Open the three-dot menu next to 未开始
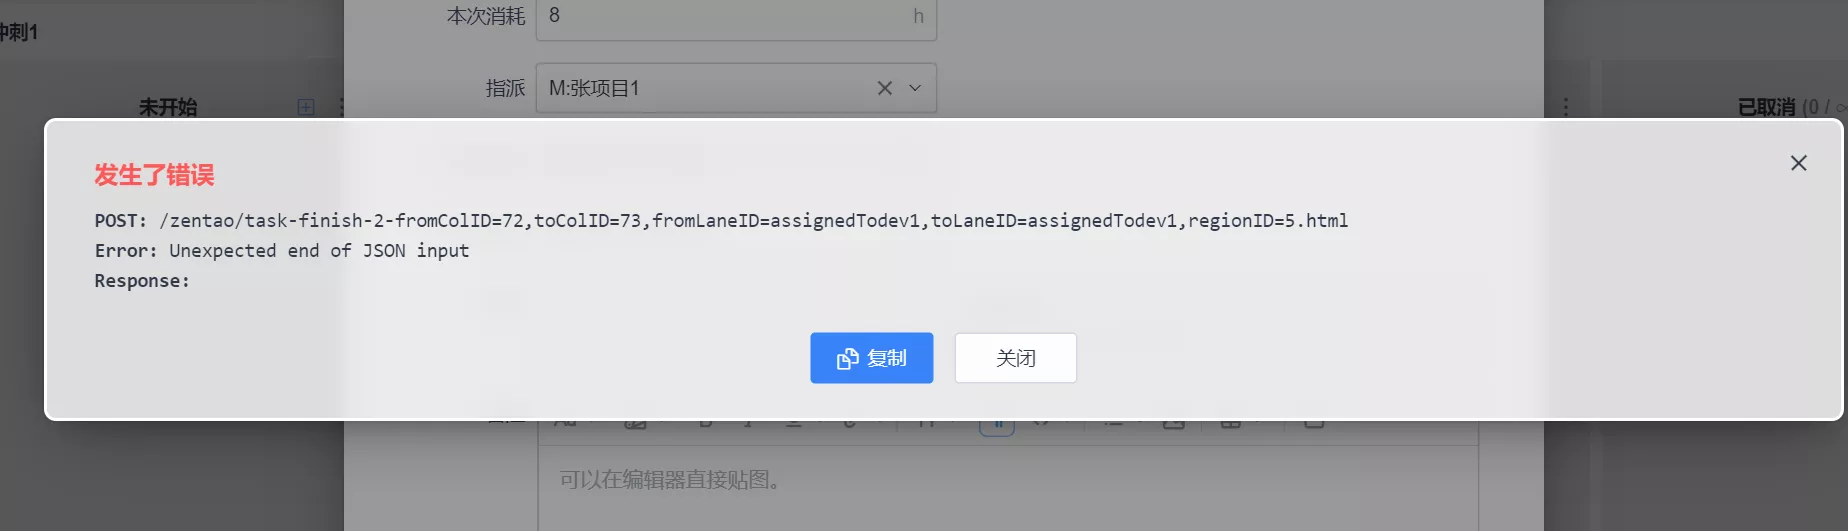Viewport: 1848px width, 531px height. (340, 107)
